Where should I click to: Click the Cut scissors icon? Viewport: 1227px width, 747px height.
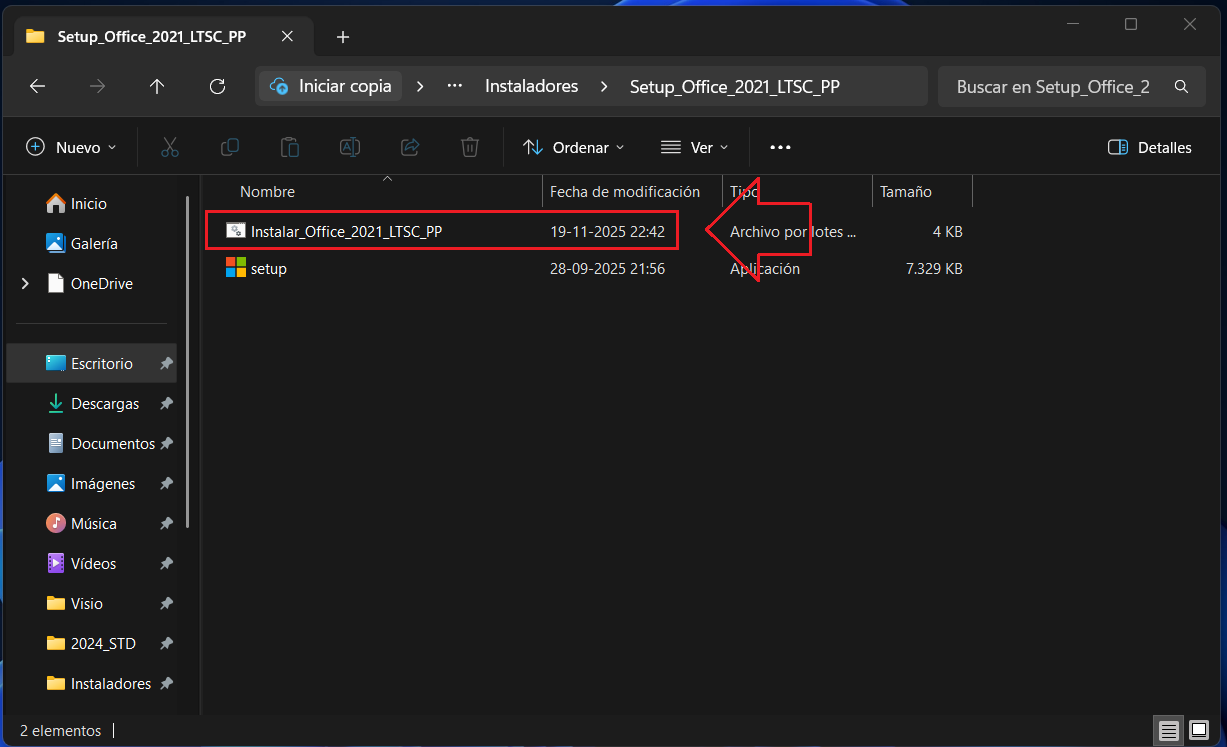pyautogui.click(x=169, y=147)
